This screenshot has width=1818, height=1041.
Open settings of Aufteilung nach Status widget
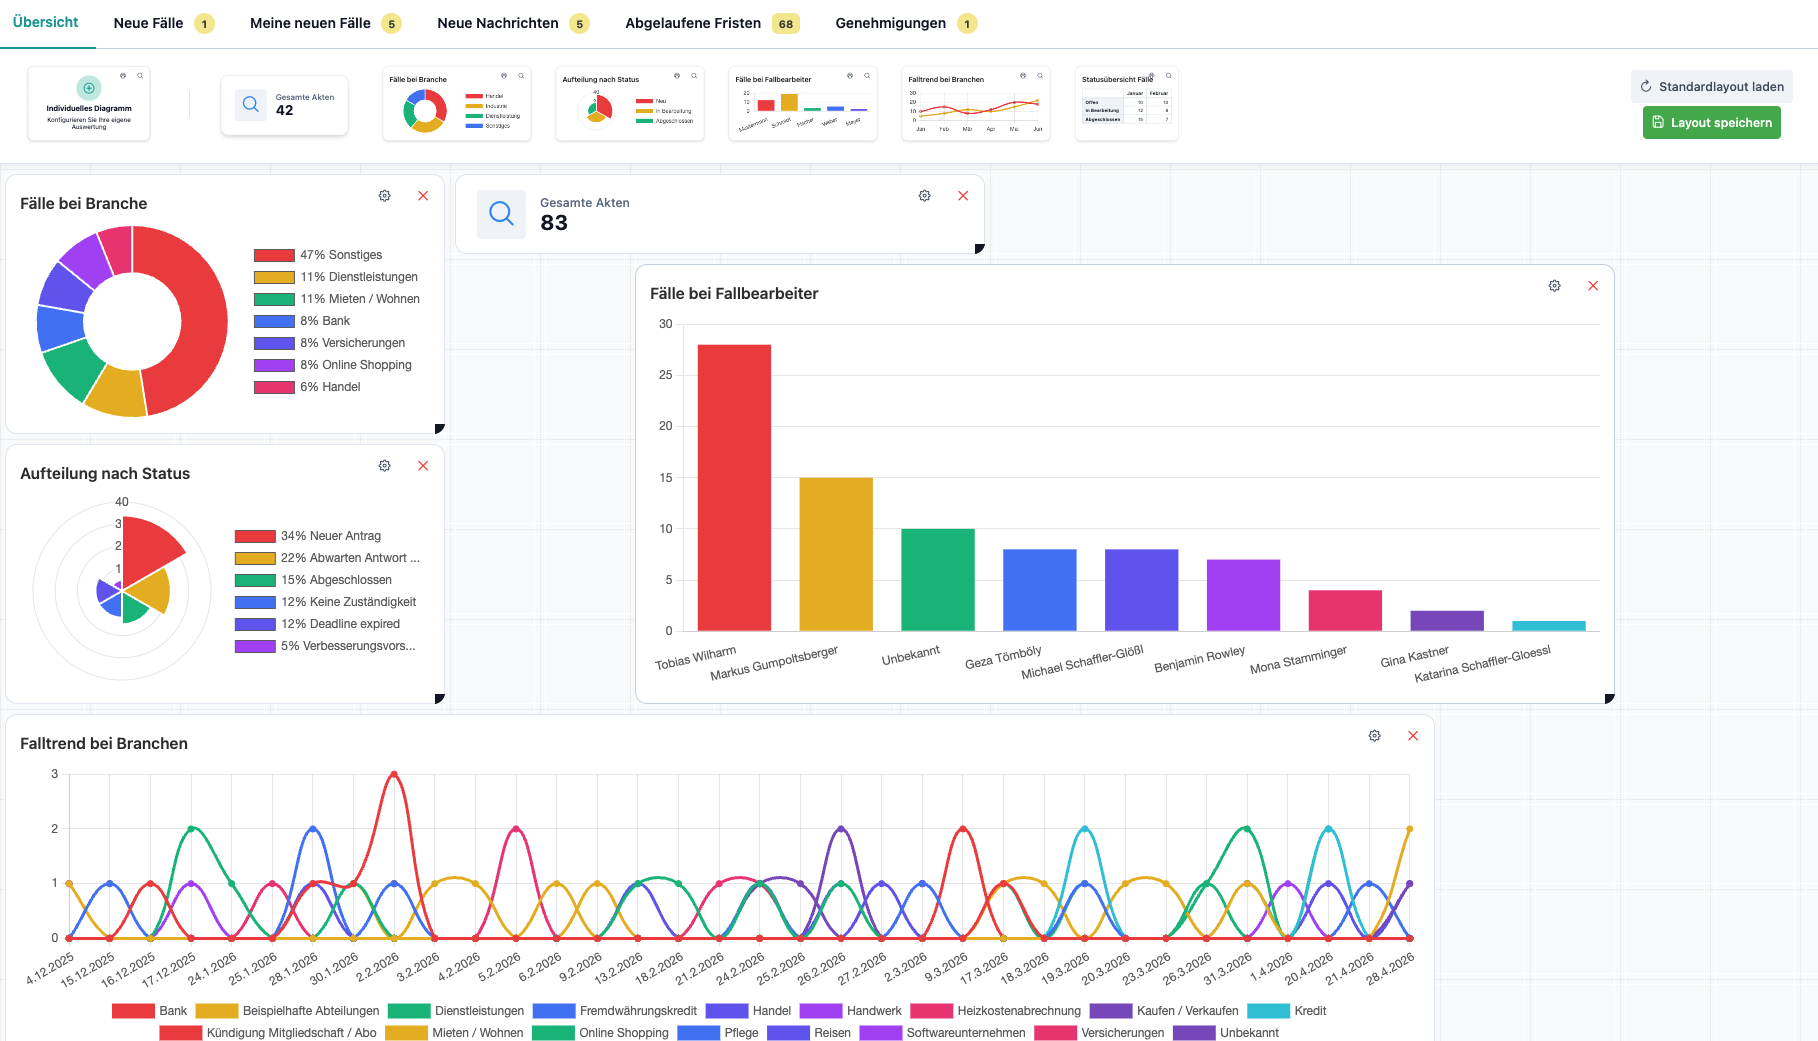pos(385,466)
